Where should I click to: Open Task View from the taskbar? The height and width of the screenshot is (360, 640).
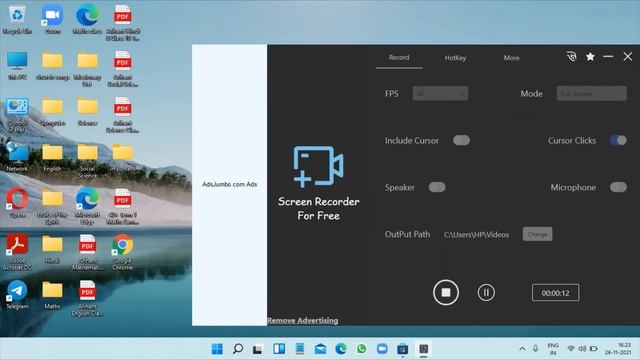(x=258, y=349)
